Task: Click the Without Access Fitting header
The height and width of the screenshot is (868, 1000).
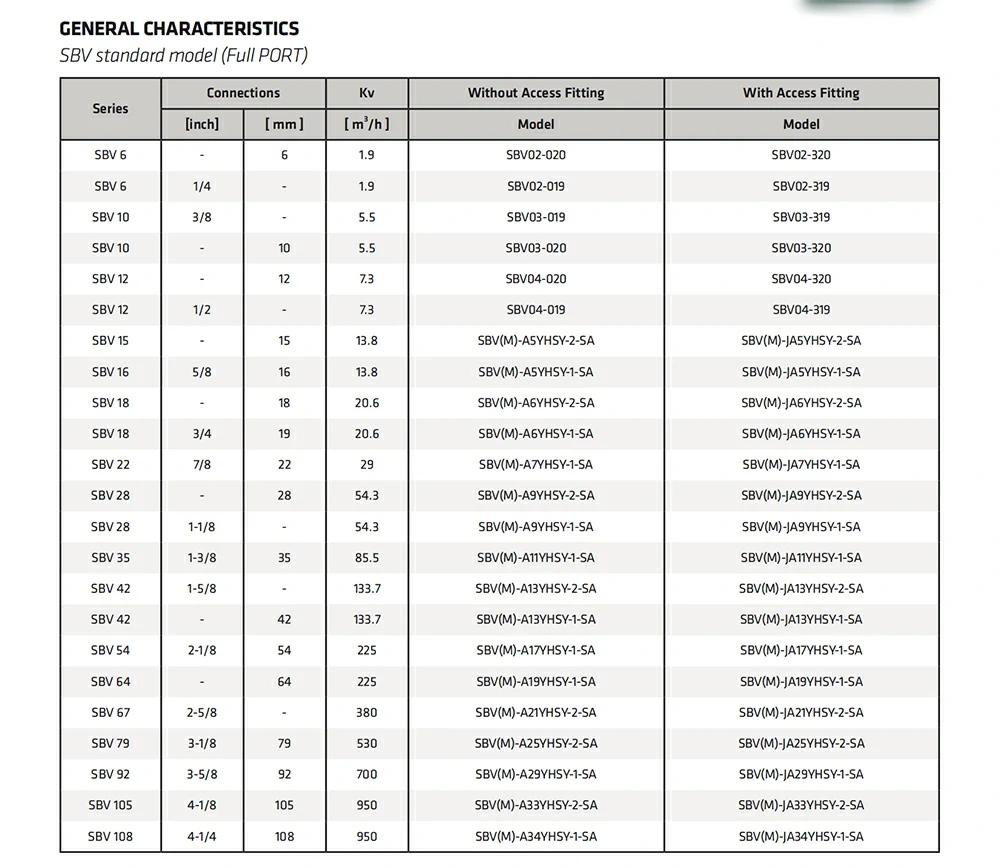Action: (x=536, y=93)
